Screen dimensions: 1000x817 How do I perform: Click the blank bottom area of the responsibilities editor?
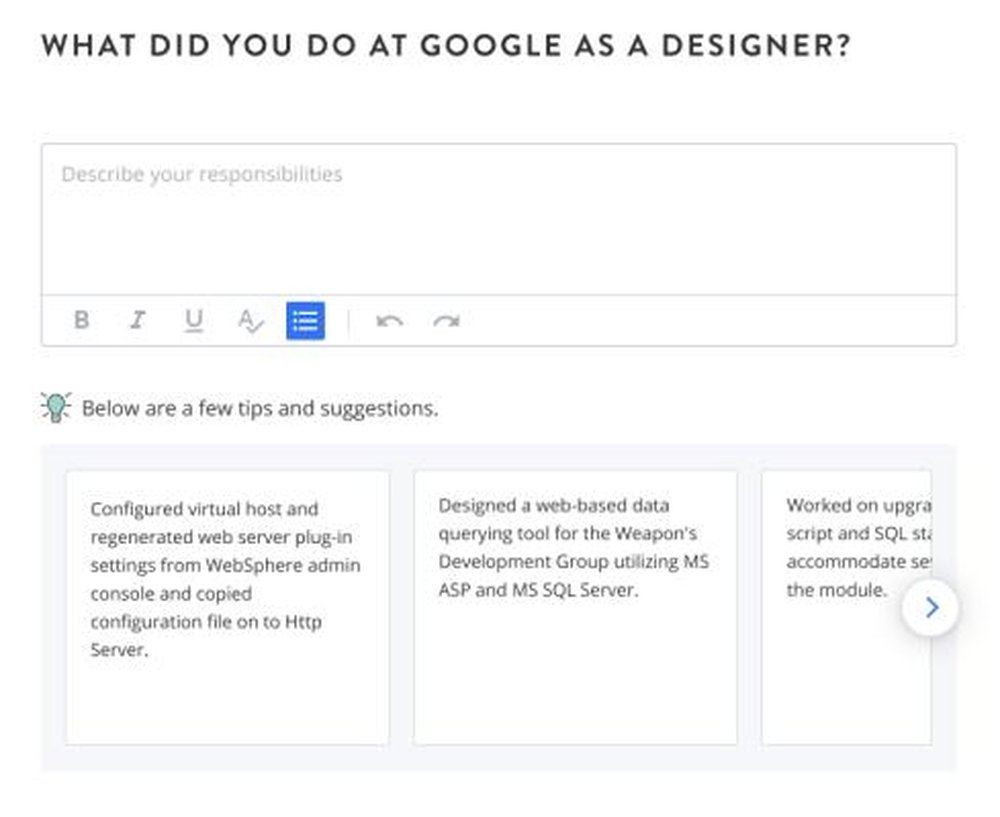499,255
